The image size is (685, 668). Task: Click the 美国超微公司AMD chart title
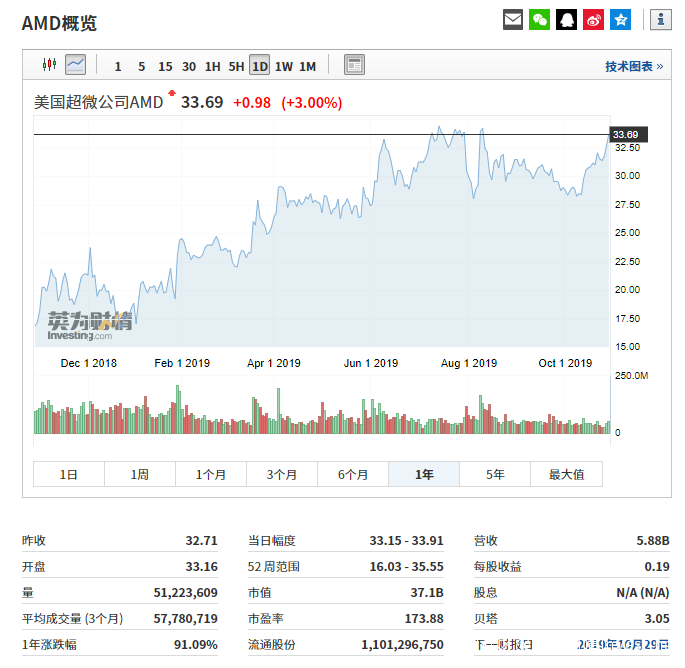point(98,102)
